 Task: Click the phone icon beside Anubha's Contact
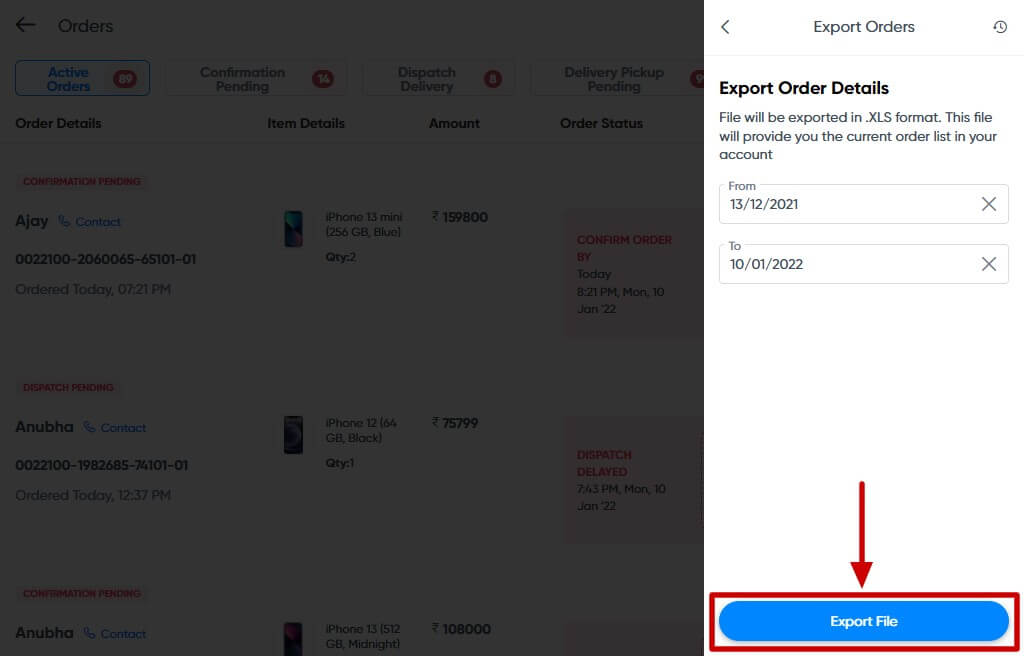pos(88,427)
